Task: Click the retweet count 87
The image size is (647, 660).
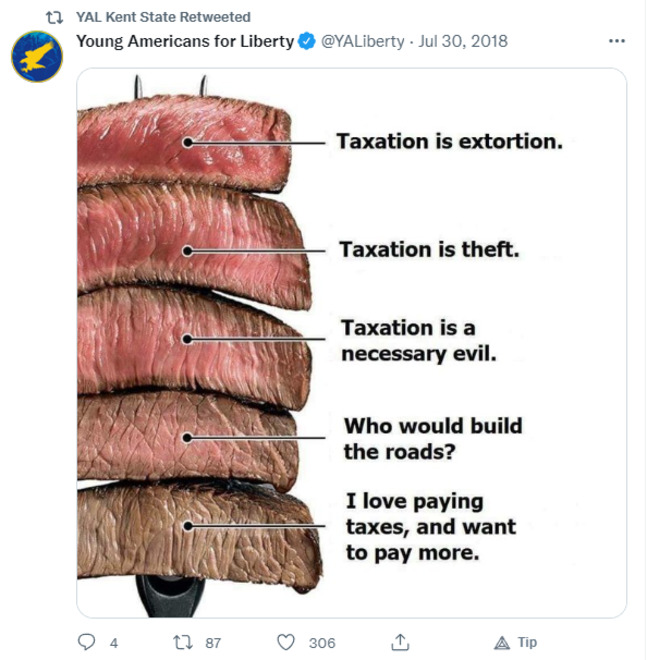Action: (x=213, y=643)
